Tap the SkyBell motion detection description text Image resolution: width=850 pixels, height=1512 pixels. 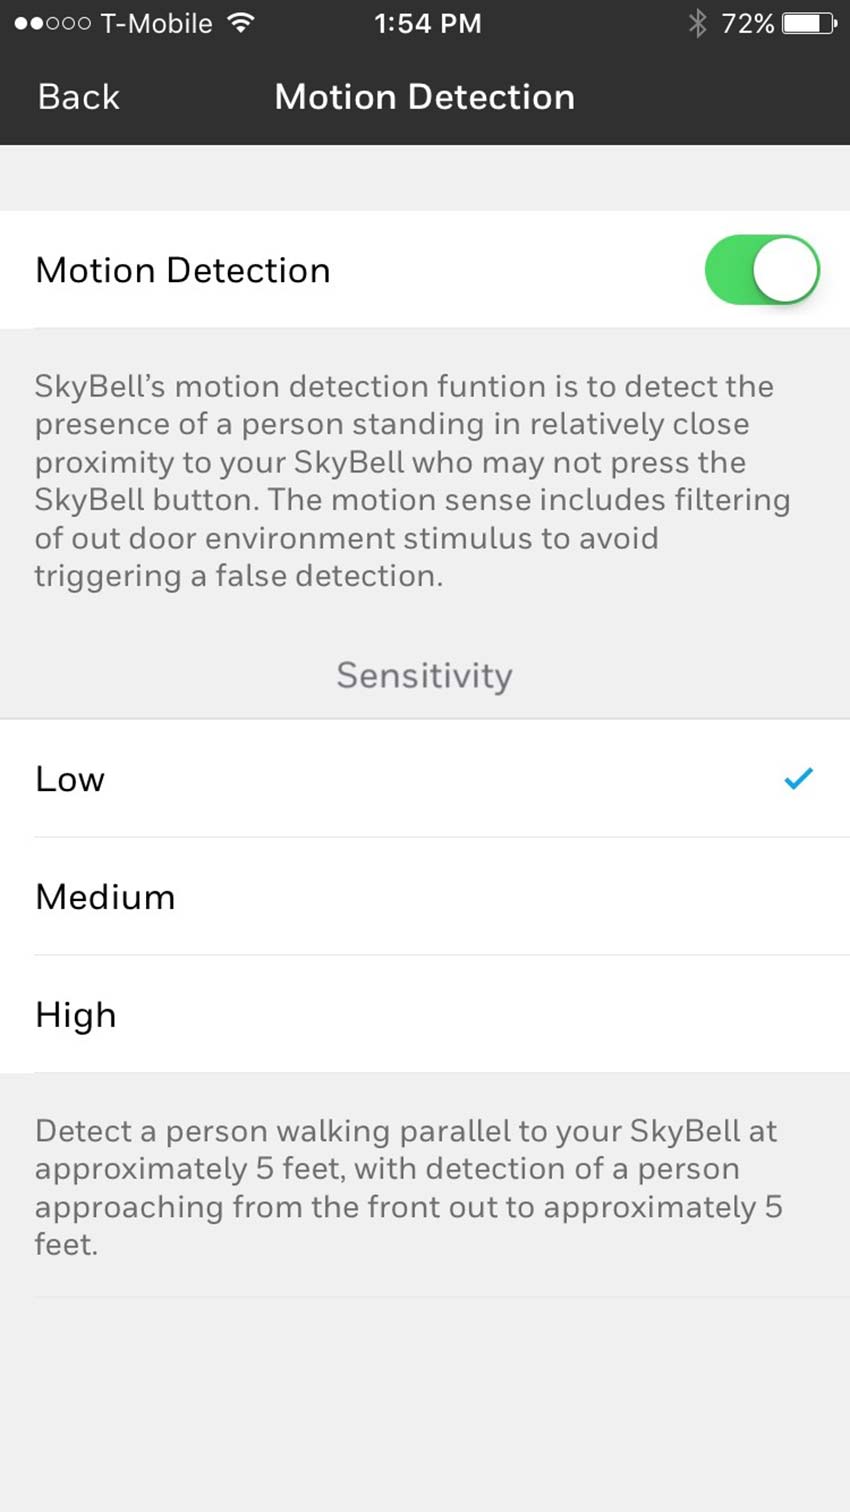coord(410,481)
